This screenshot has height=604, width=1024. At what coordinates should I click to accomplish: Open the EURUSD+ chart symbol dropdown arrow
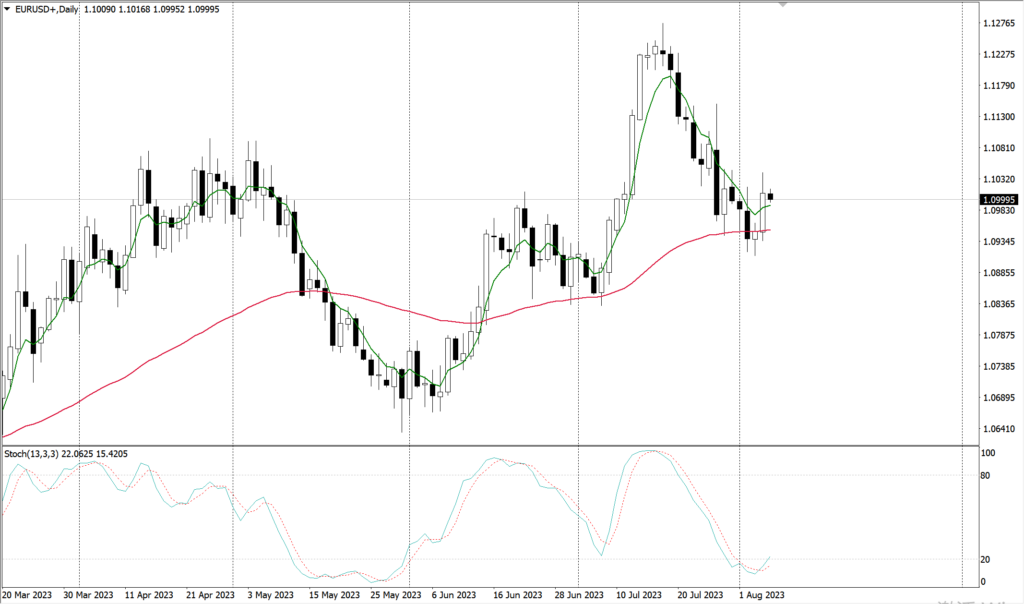(8, 8)
